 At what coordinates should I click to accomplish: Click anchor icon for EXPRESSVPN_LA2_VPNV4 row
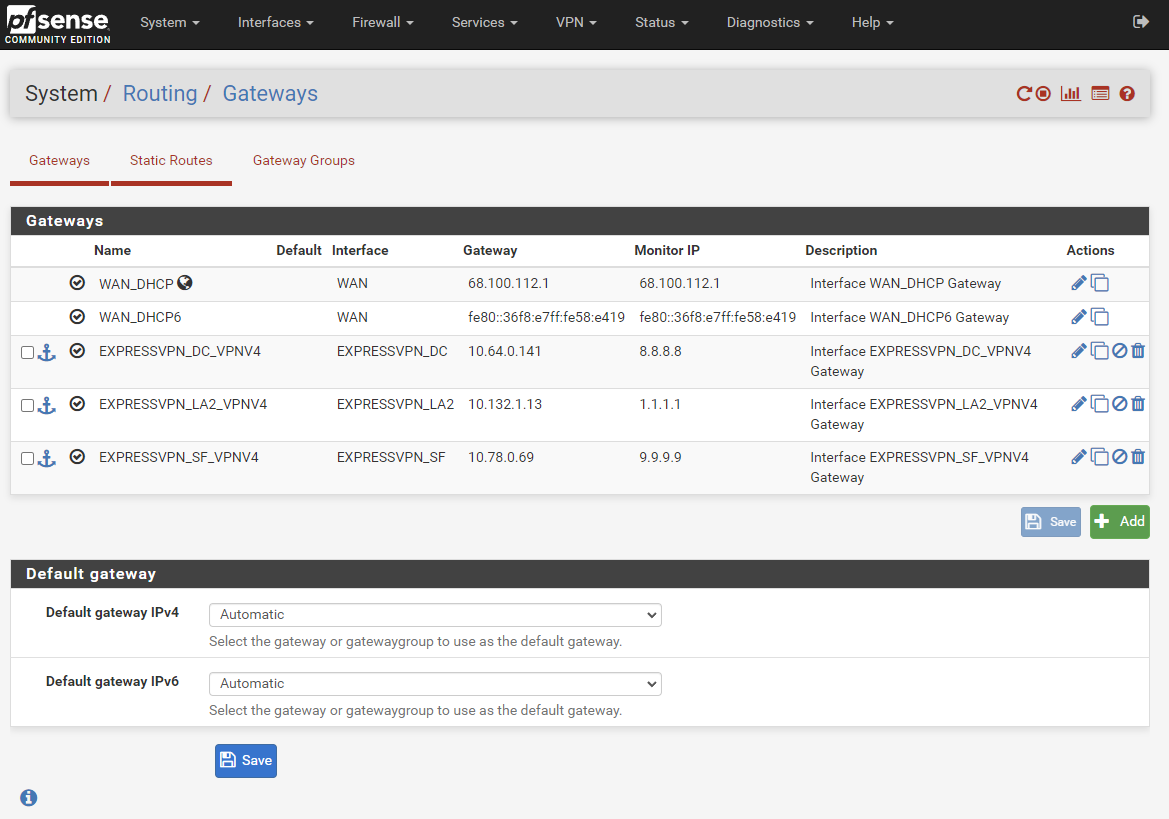pyautogui.click(x=46, y=405)
